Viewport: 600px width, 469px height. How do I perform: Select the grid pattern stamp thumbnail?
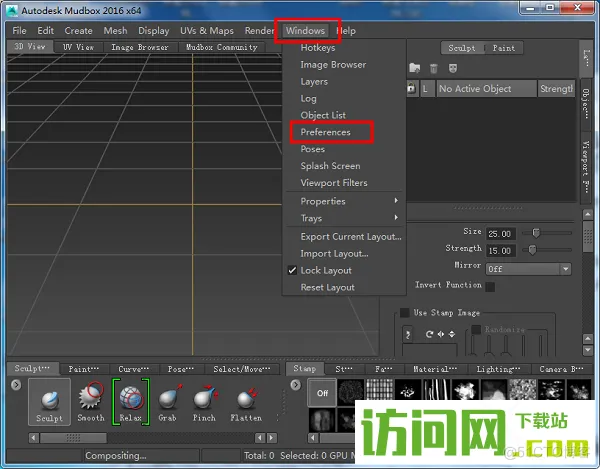(380, 390)
